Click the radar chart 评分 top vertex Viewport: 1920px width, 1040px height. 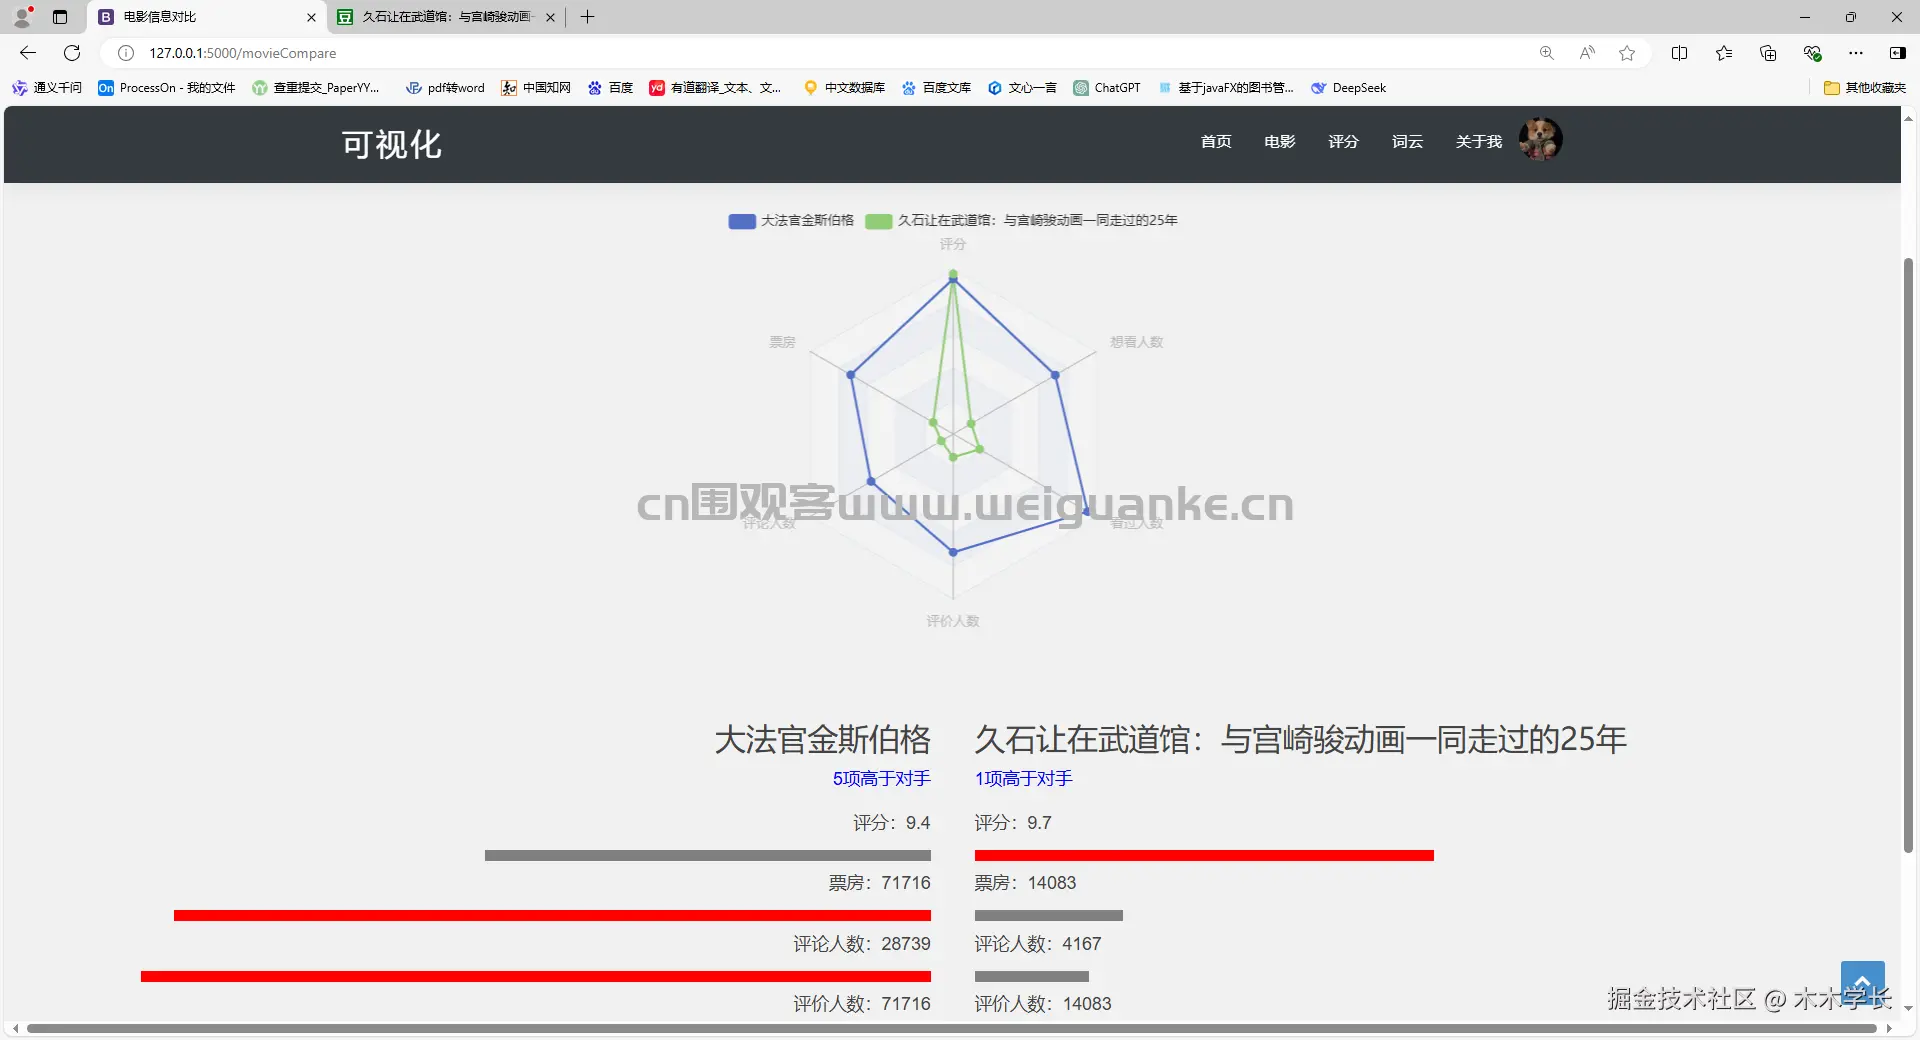953,274
